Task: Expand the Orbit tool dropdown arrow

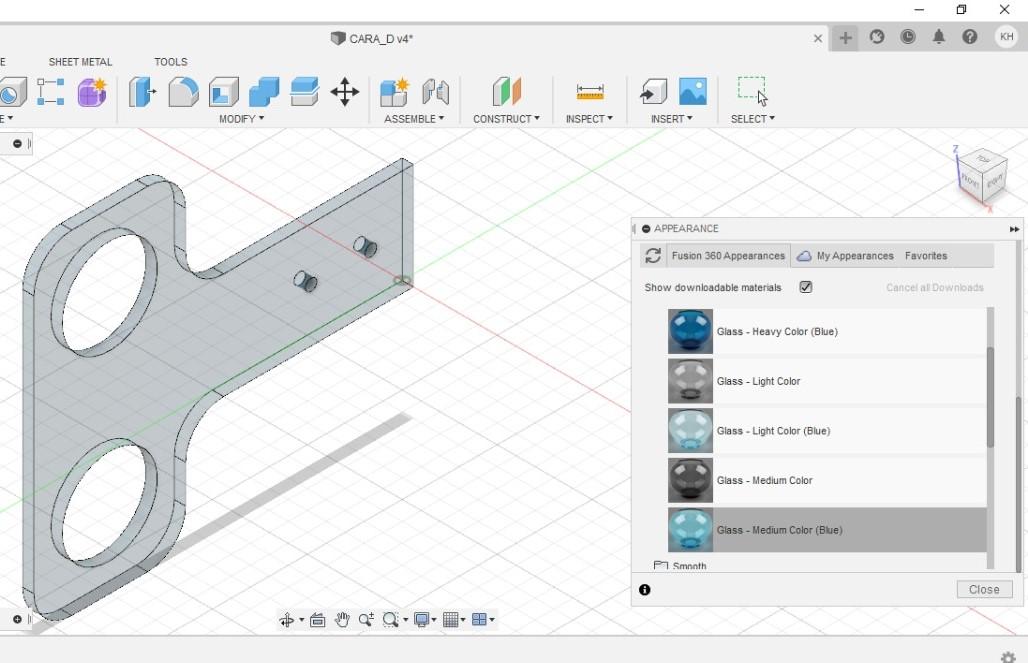Action: tap(302, 620)
